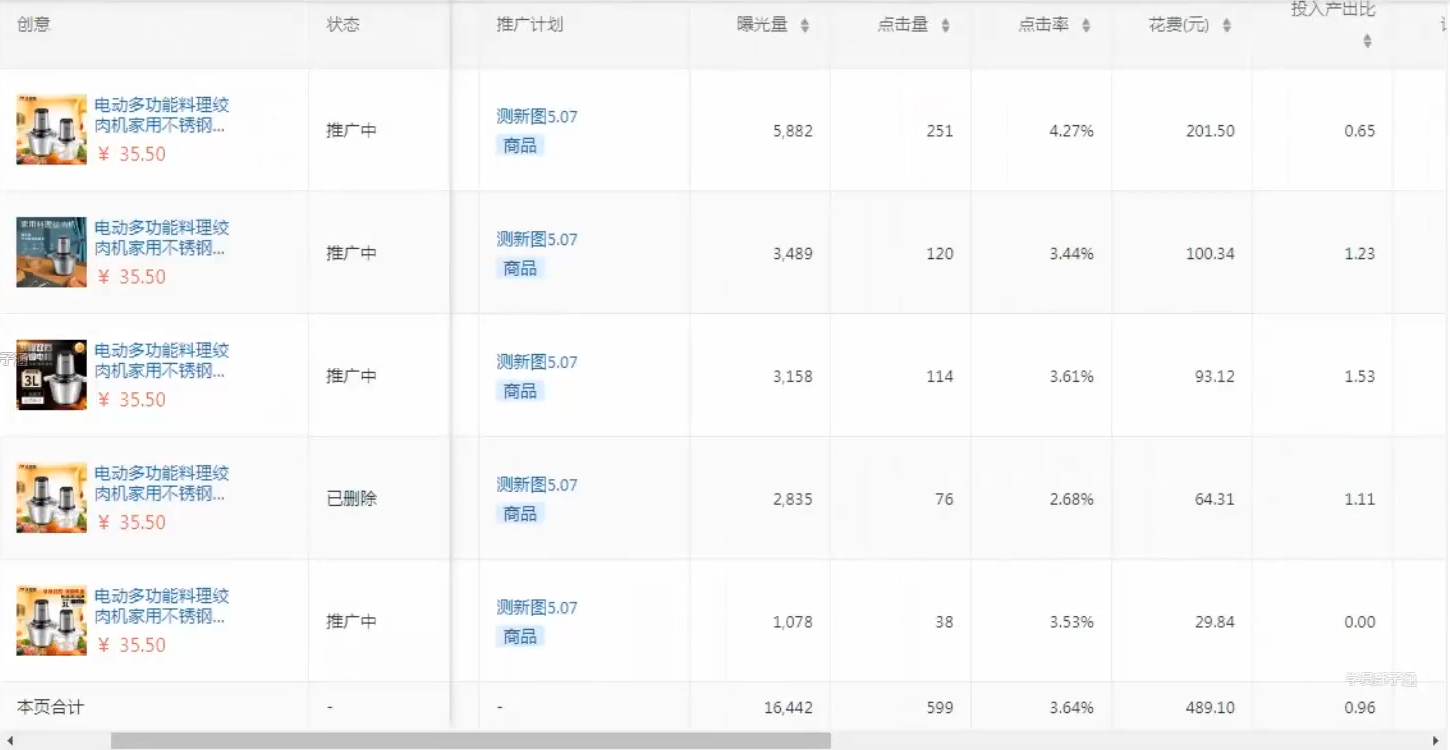Open 测新图5.07 plan in 251 clicks row
Image resolution: width=1450 pixels, height=750 pixels.
click(537, 116)
